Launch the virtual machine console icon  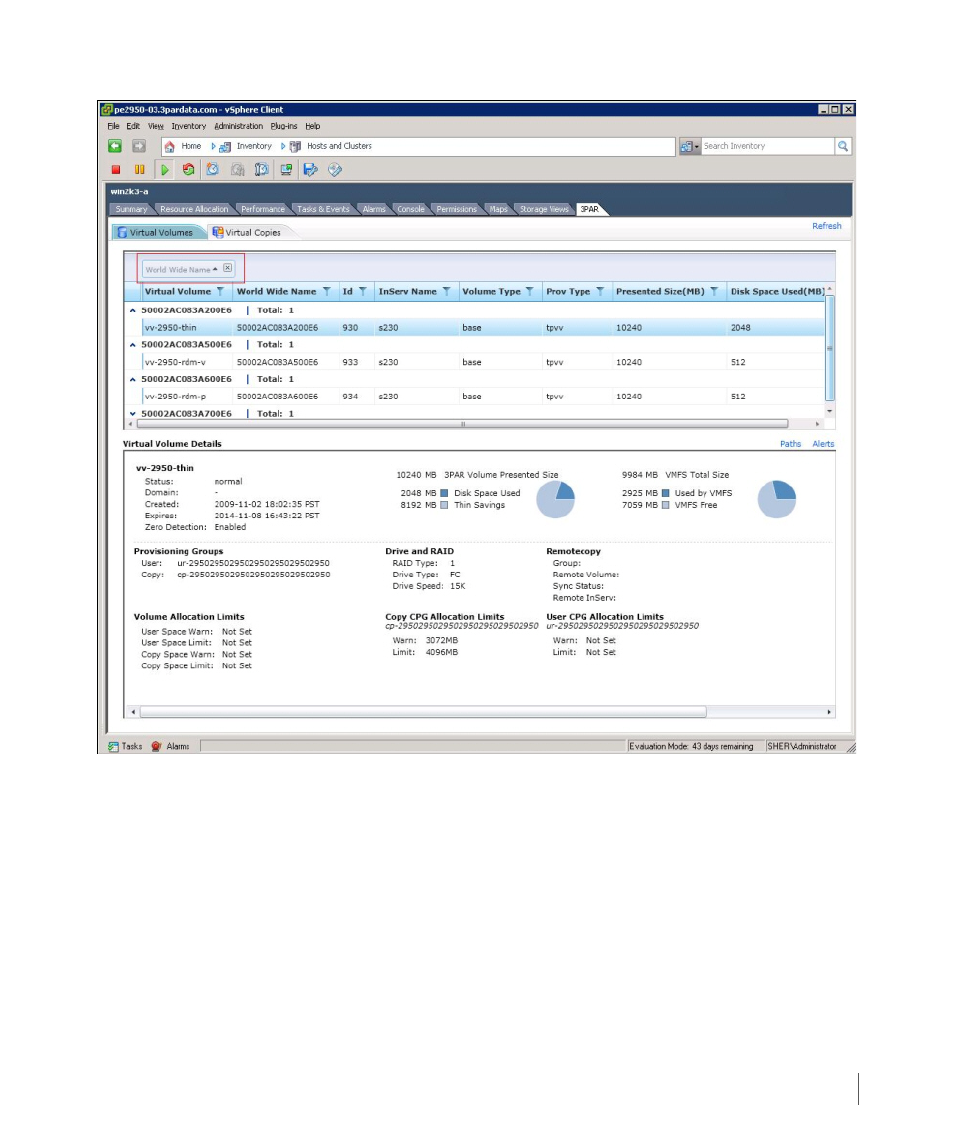coord(286,169)
